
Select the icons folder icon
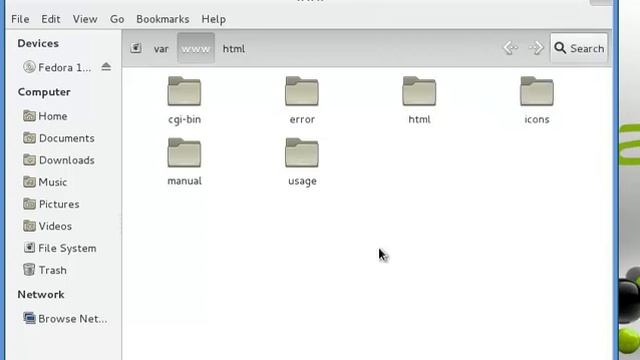(537, 91)
